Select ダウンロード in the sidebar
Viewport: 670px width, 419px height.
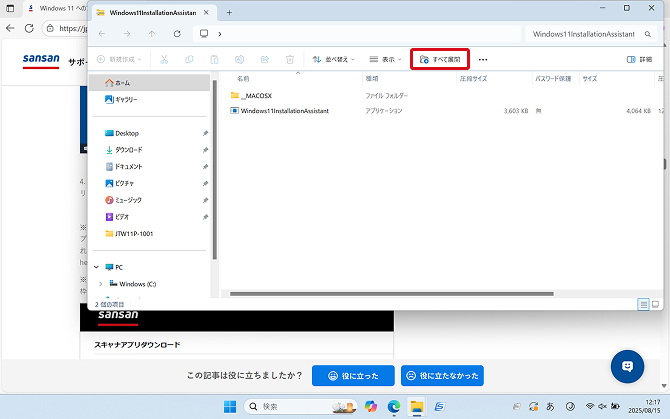pos(128,149)
